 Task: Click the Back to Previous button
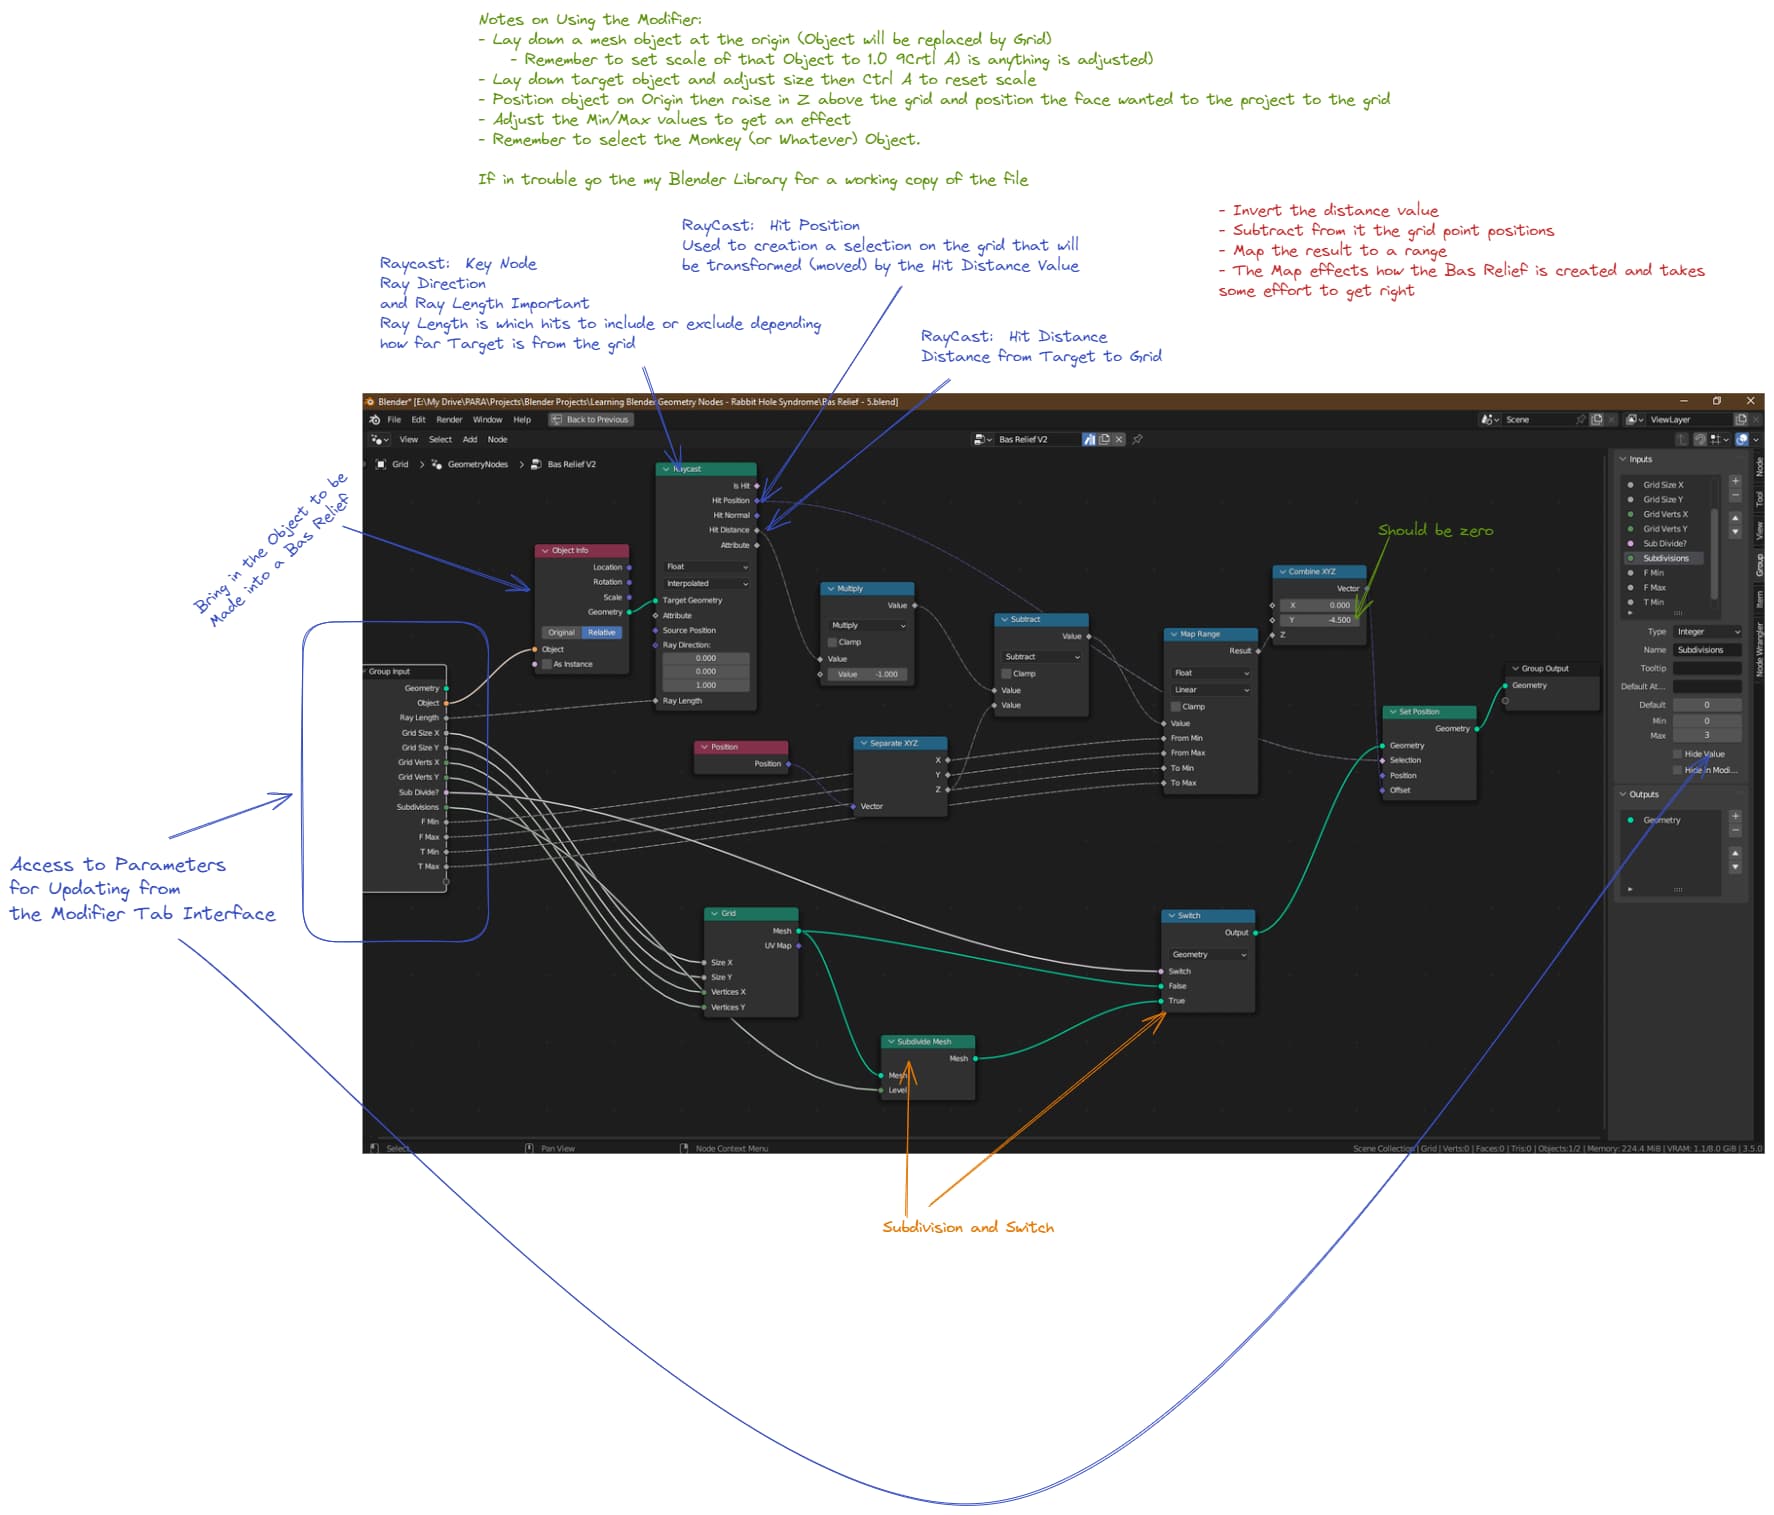tap(591, 420)
